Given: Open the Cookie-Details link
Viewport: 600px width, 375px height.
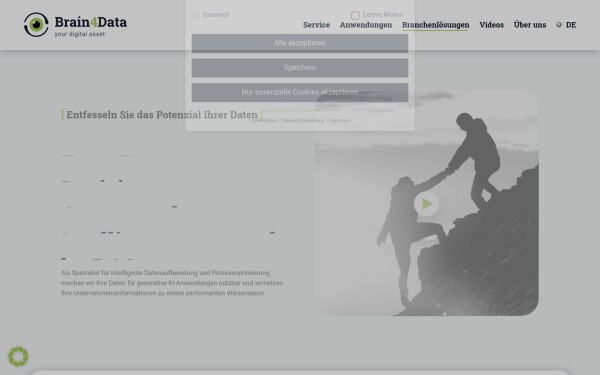Looking at the screenshot, I should [262, 120].
